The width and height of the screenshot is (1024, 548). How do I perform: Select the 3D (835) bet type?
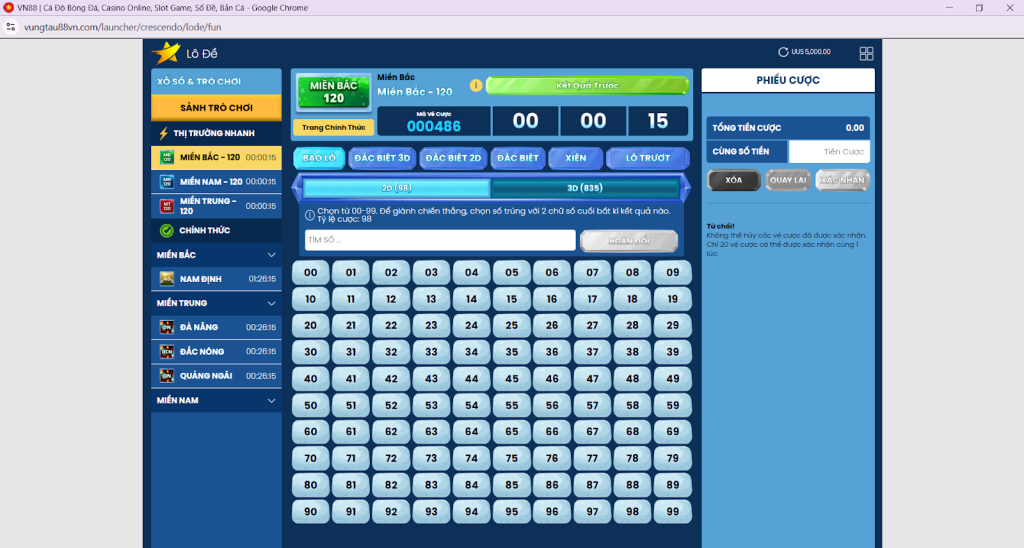pyautogui.click(x=584, y=188)
